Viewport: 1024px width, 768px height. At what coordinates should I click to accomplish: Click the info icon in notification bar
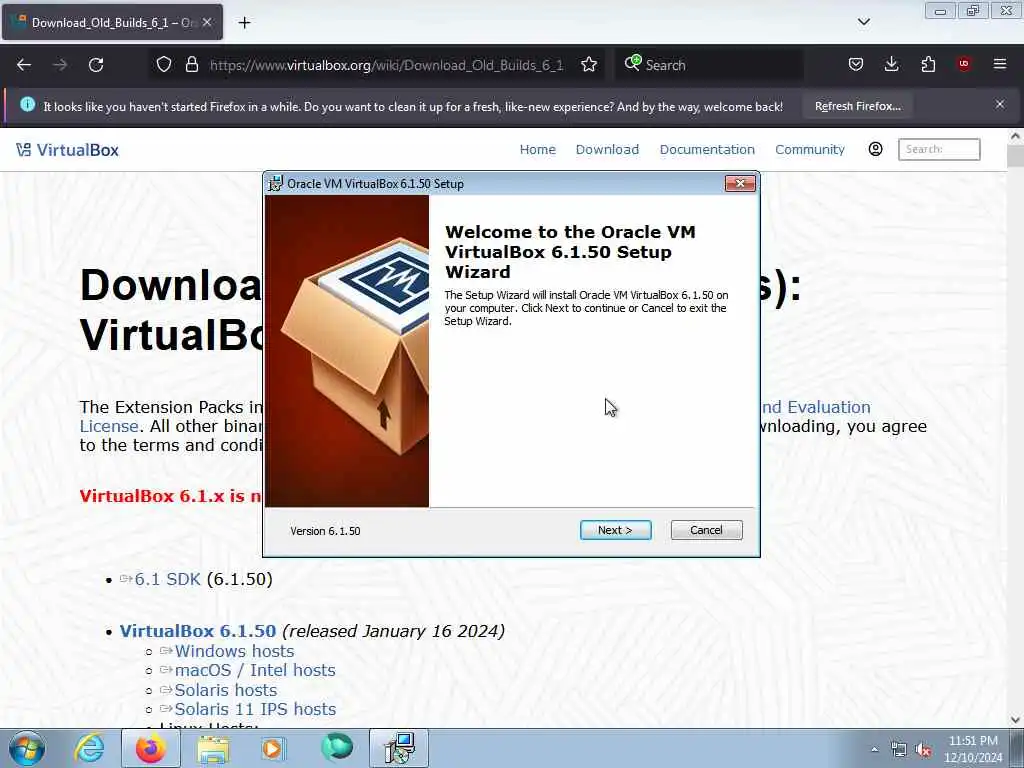[27, 104]
